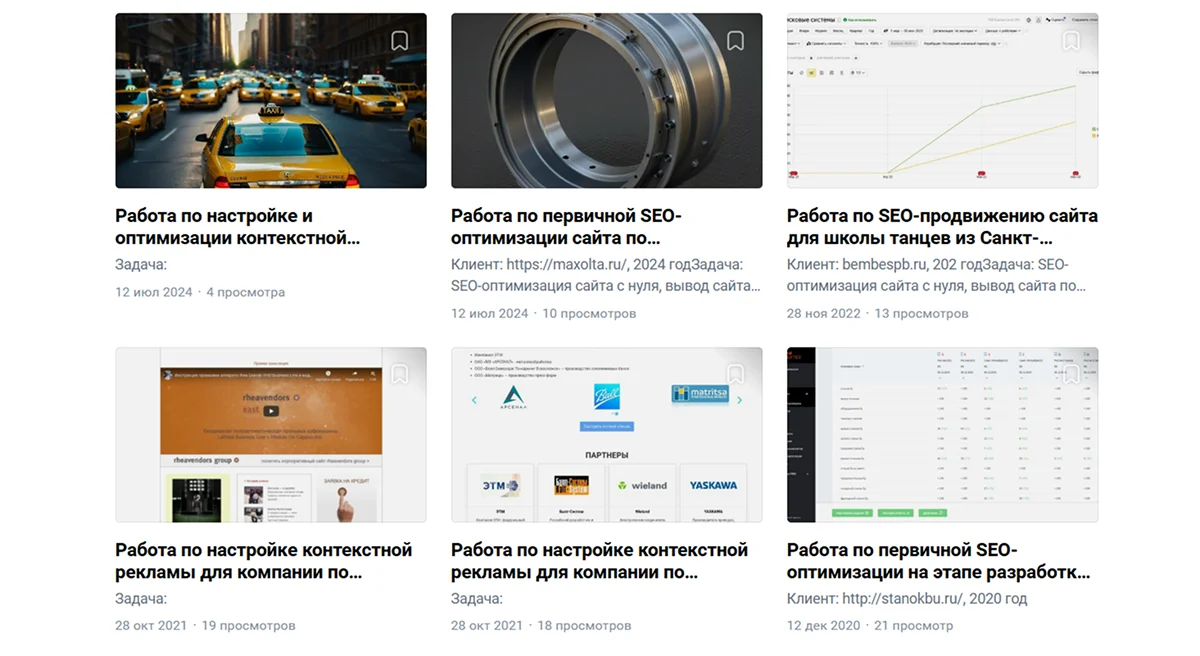Click the '28 ноя 2022' date line
This screenshot has width=1200, height=656.
click(823, 313)
